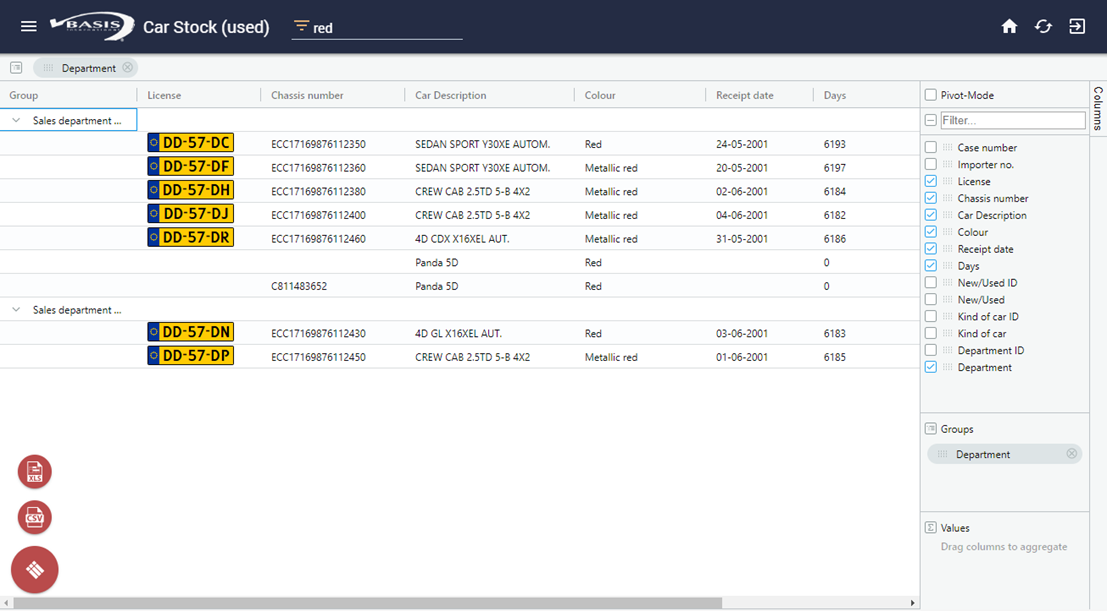Click '4D CDX X16XEL AUT.' description cell
Screen dimensions: 1107x611
click(462, 239)
